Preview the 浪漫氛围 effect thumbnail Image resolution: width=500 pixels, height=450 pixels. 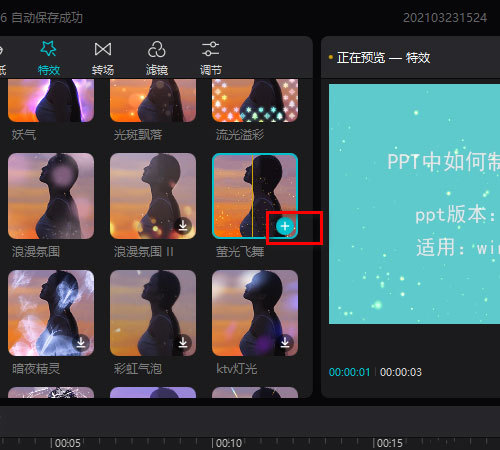pyautogui.click(x=51, y=196)
